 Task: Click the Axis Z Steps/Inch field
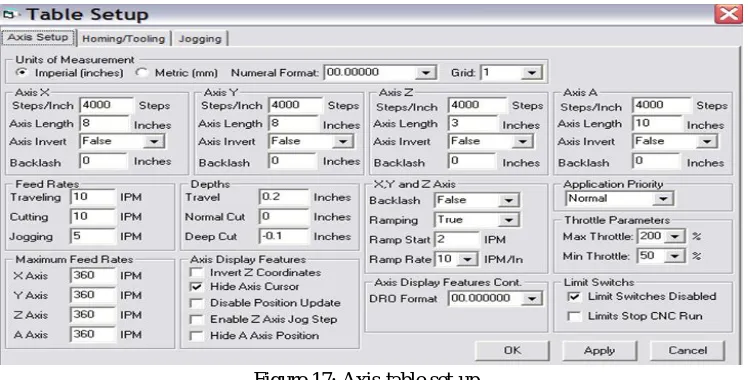point(477,105)
